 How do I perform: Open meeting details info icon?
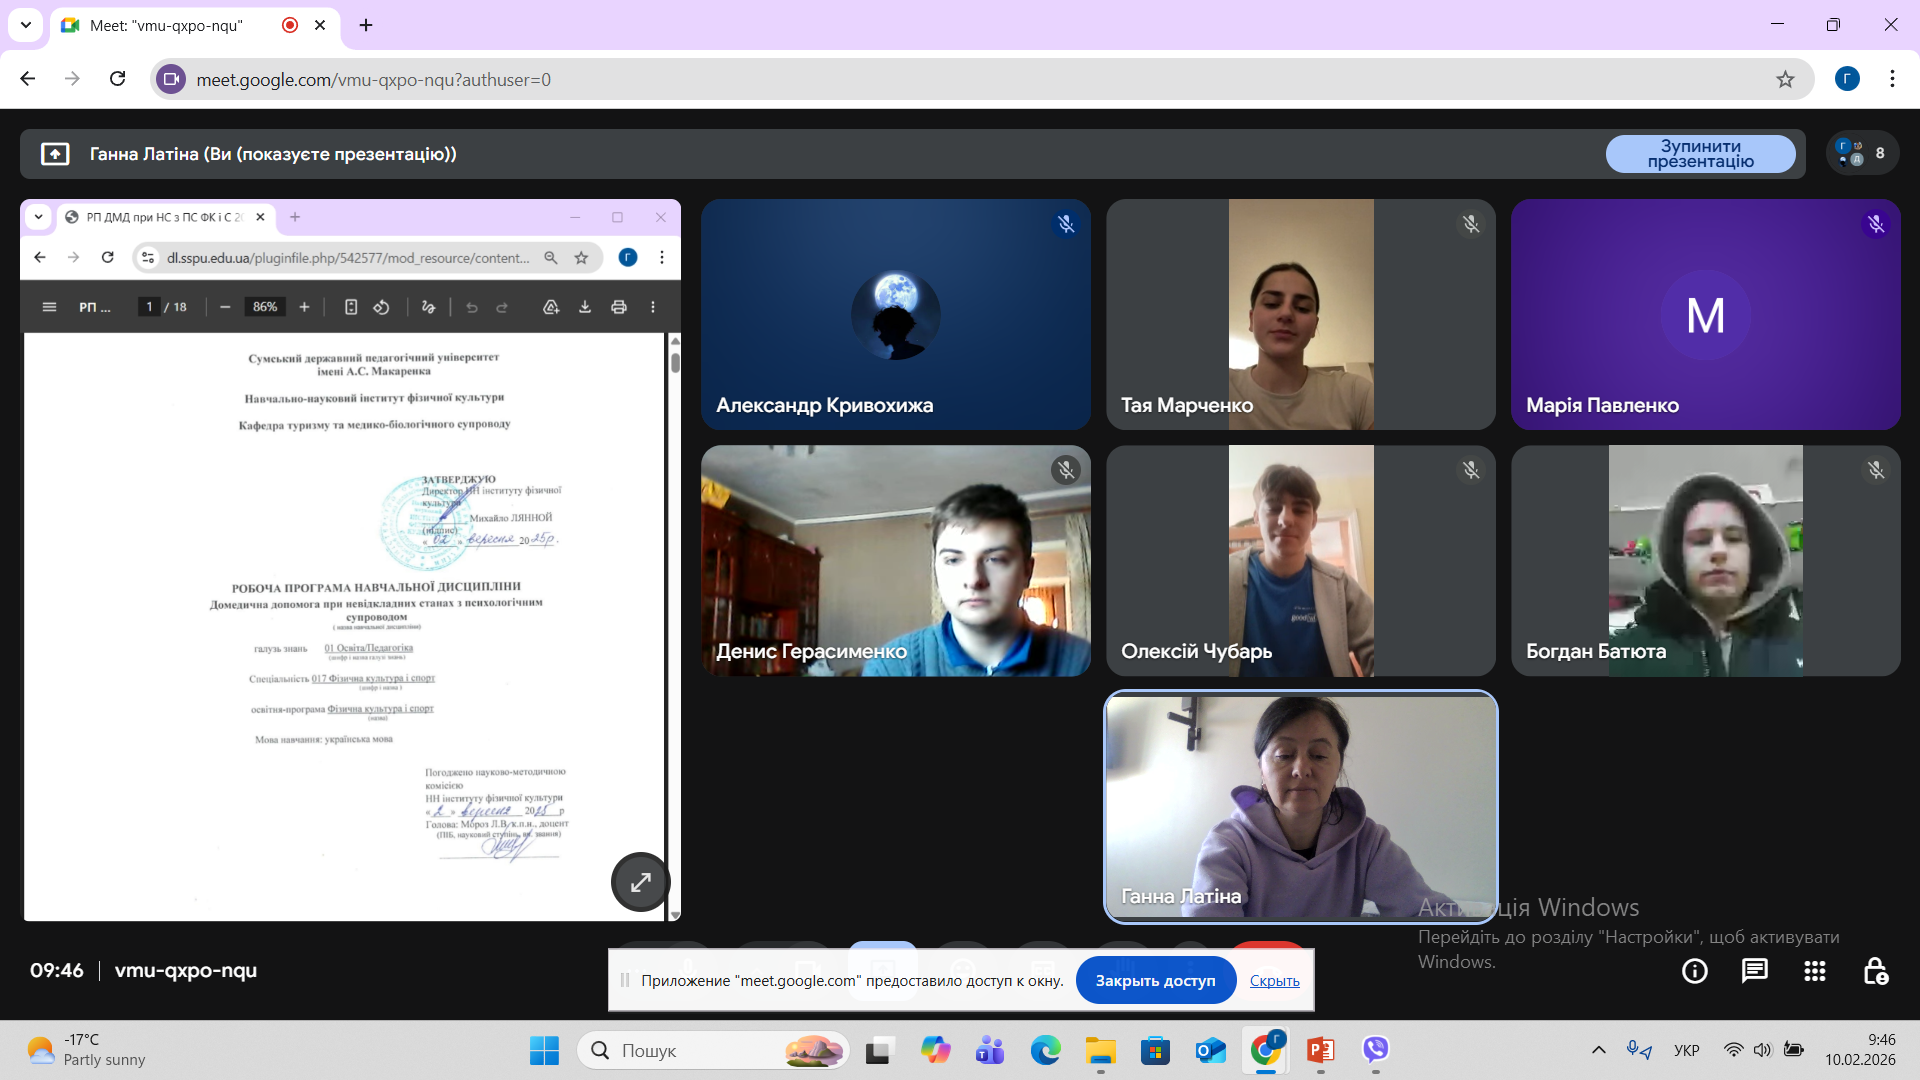coord(1694,971)
